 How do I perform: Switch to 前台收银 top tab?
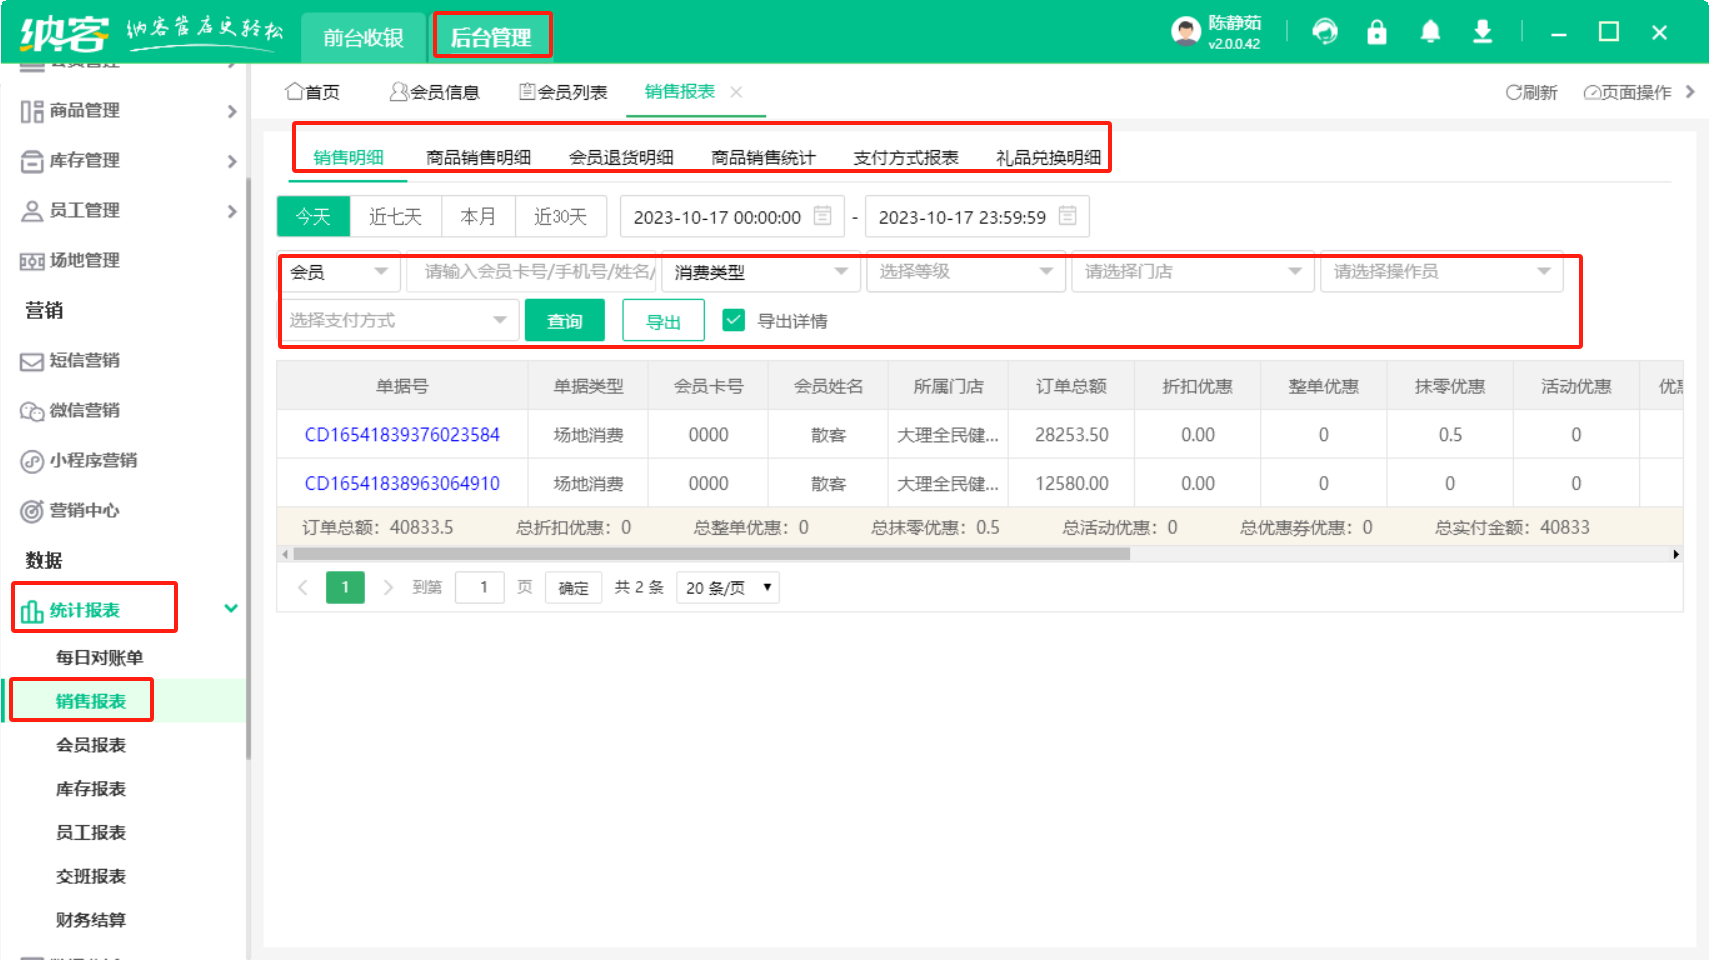[363, 38]
